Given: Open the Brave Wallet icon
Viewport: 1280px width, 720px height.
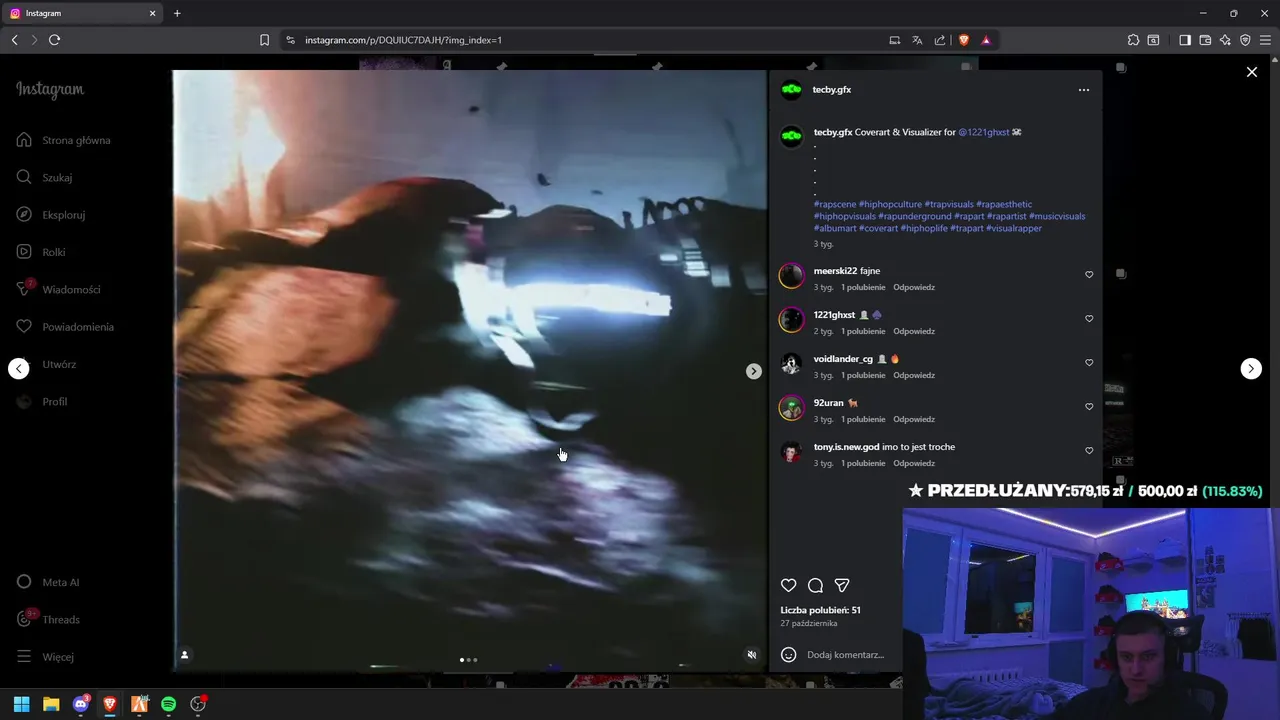Looking at the screenshot, I should click(x=1205, y=40).
